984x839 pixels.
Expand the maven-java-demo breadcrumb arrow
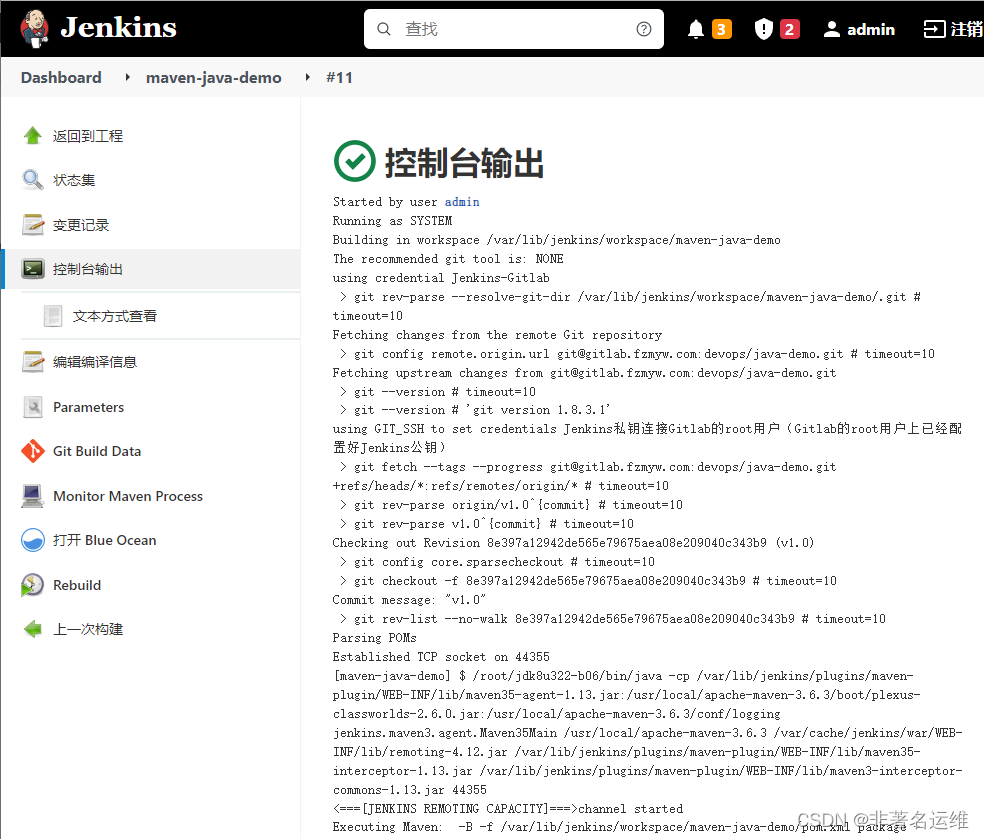coord(308,77)
